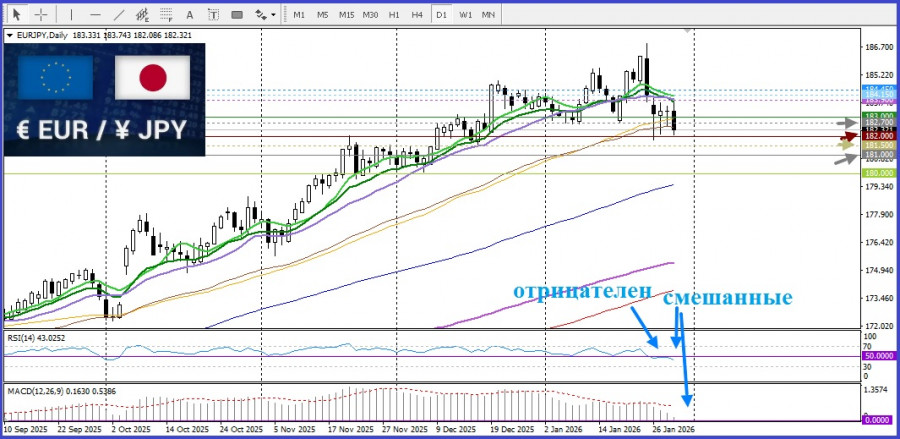The image size is (900, 439).
Task: Select the vertical line drawing tool
Action: (x=69, y=15)
